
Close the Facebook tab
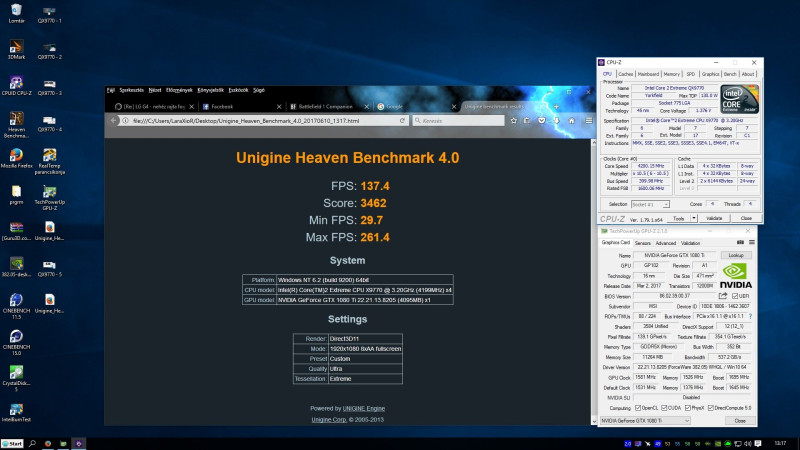[x=279, y=107]
